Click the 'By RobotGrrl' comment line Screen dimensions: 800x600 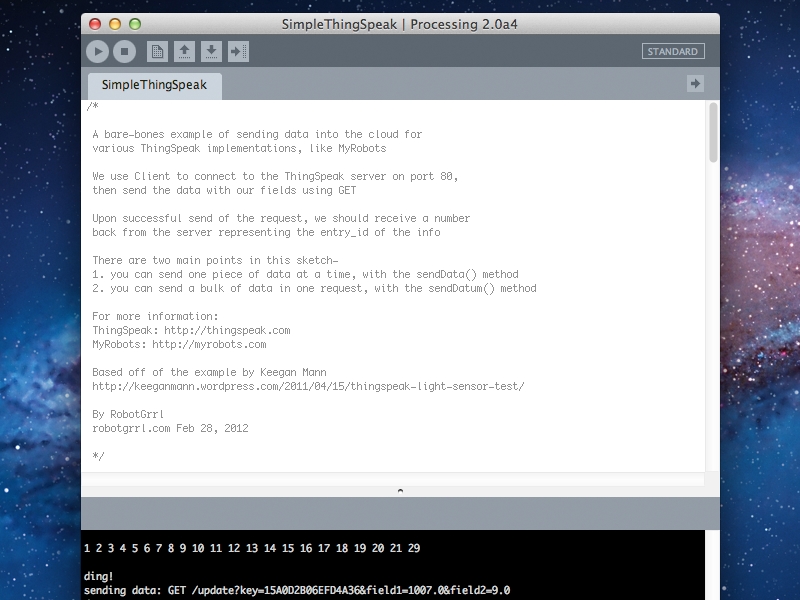128,414
